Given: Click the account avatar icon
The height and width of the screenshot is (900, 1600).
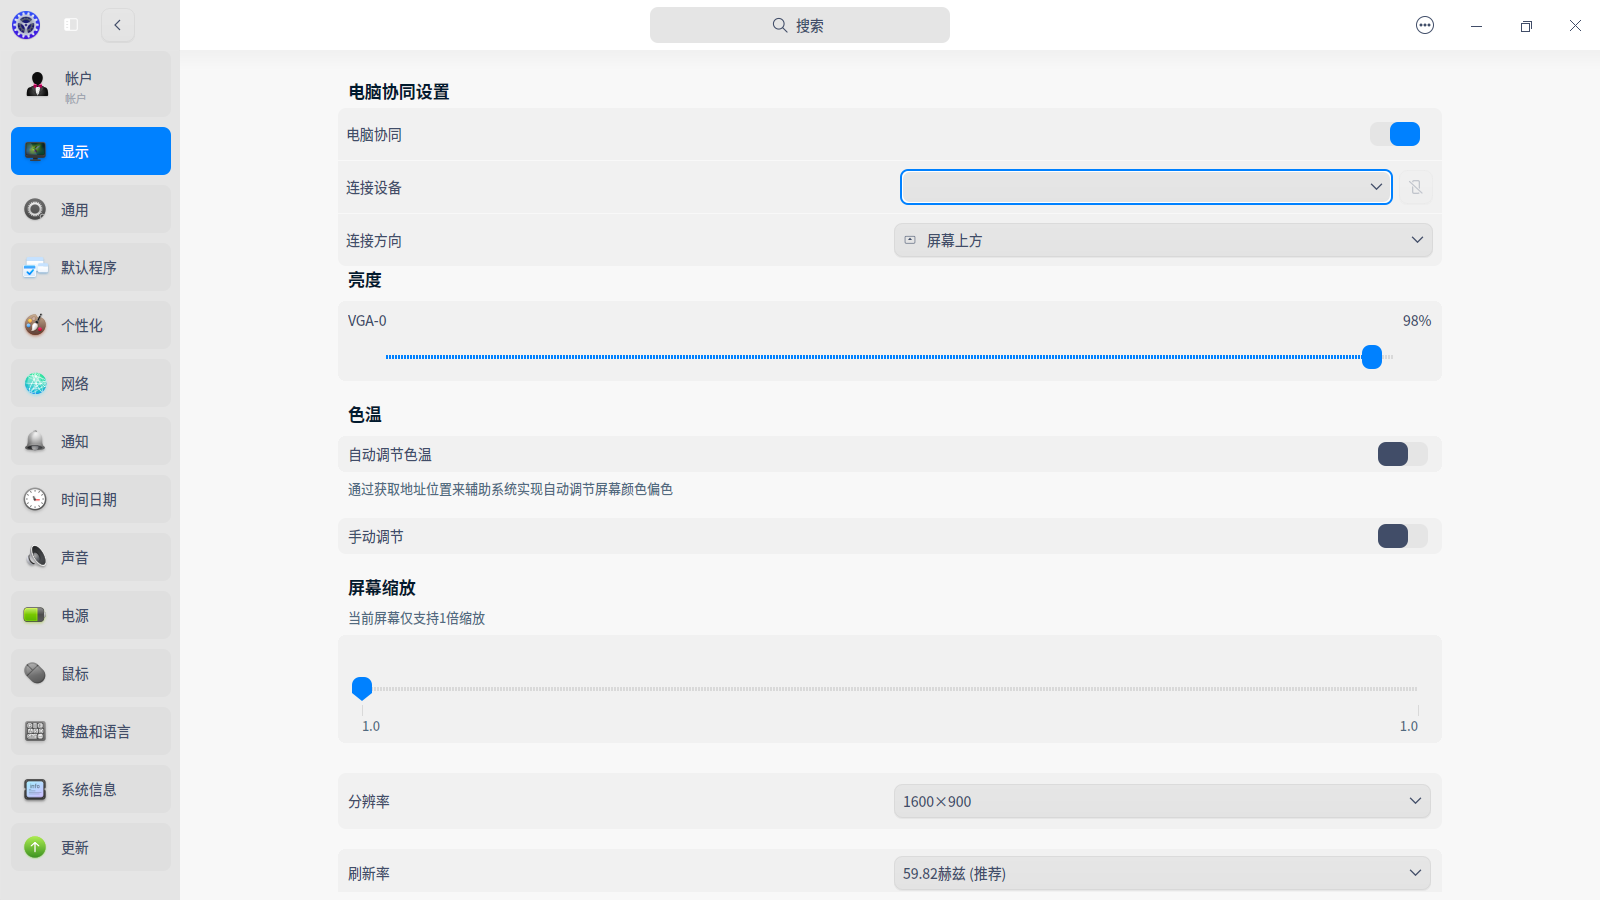Looking at the screenshot, I should (37, 84).
